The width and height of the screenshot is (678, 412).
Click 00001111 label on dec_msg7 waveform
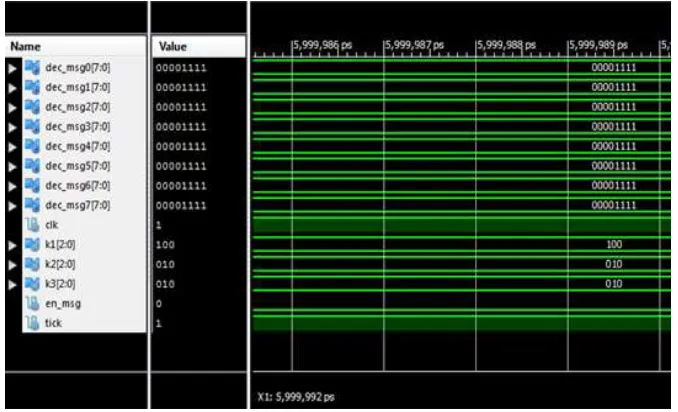pyautogui.click(x=614, y=205)
